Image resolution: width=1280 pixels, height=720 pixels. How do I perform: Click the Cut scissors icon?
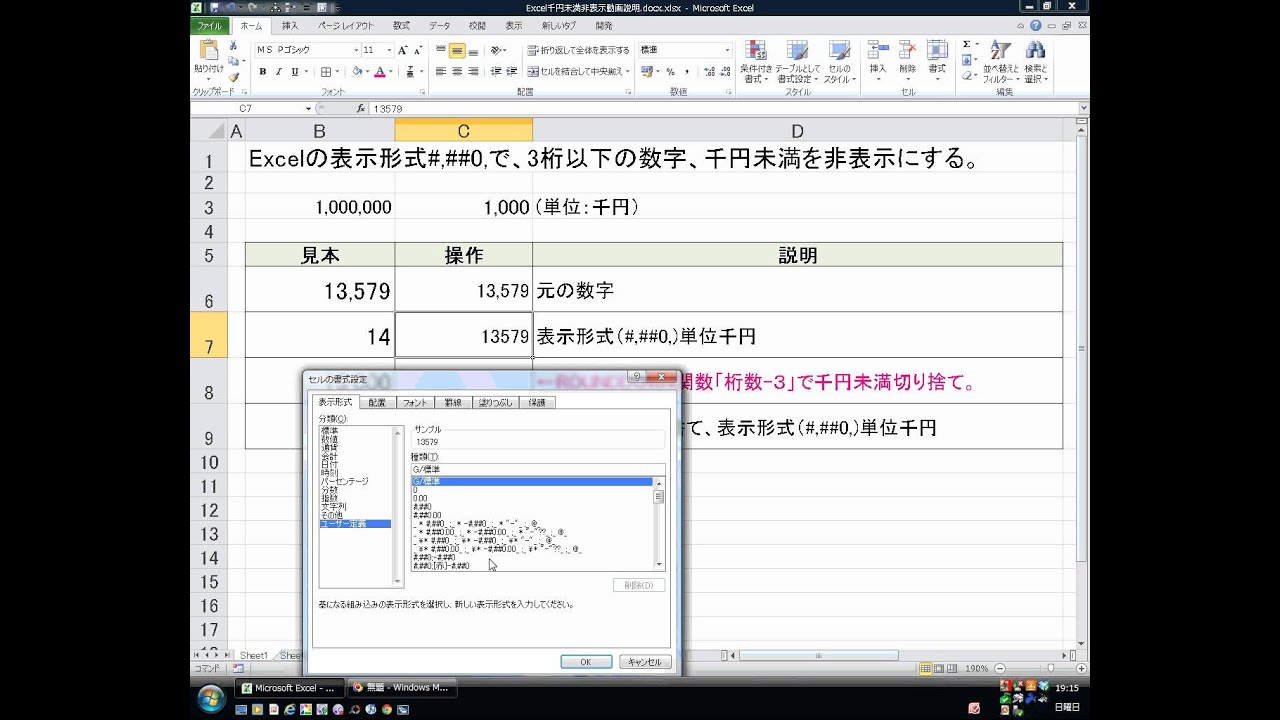pos(233,46)
